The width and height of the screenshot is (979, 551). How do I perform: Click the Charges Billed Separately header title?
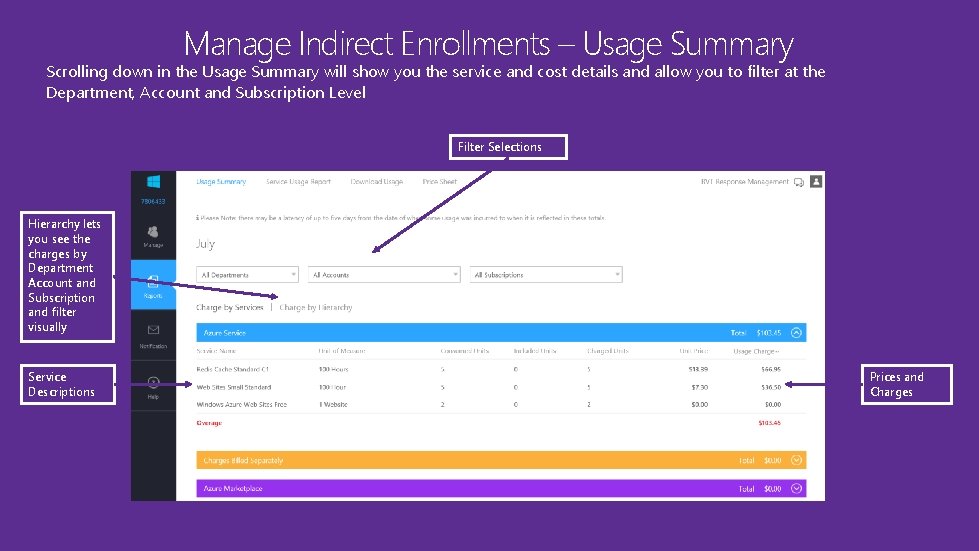click(x=244, y=461)
